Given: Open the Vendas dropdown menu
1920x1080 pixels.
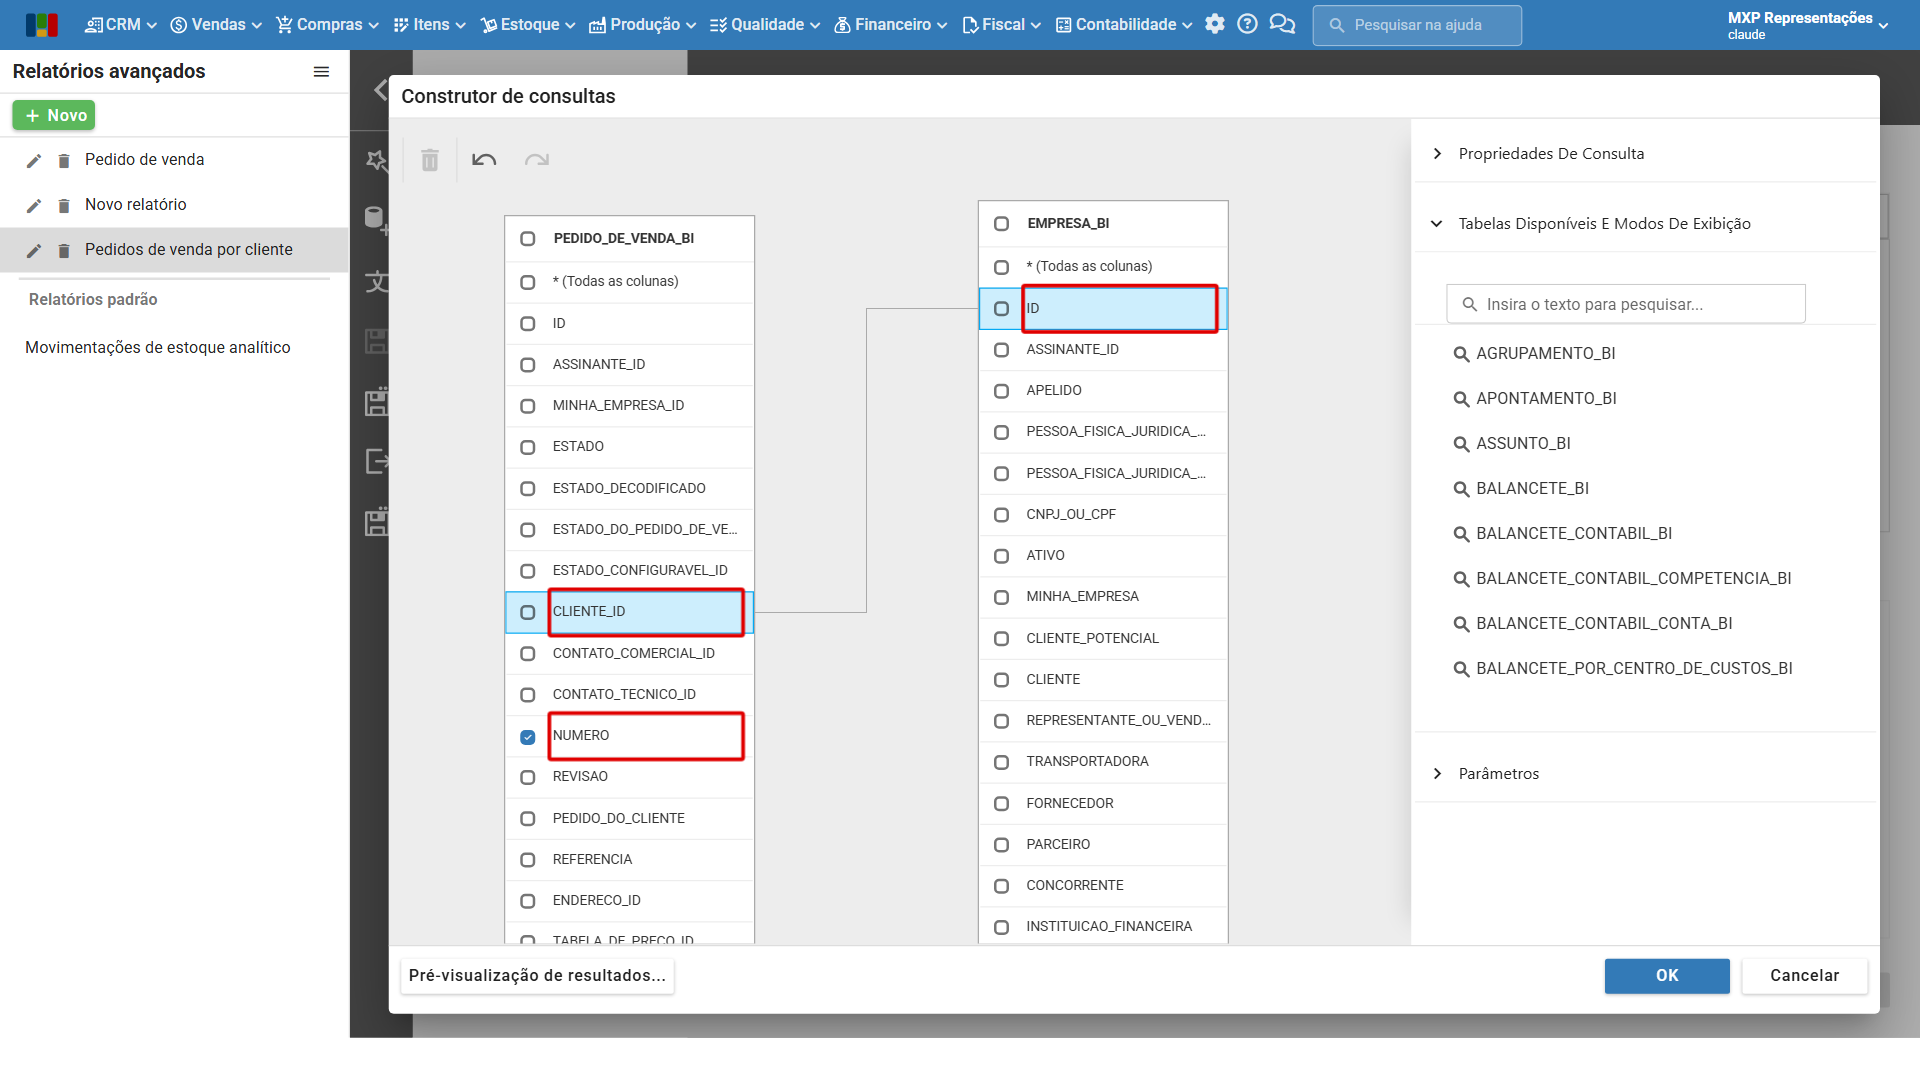Looking at the screenshot, I should coord(216,25).
